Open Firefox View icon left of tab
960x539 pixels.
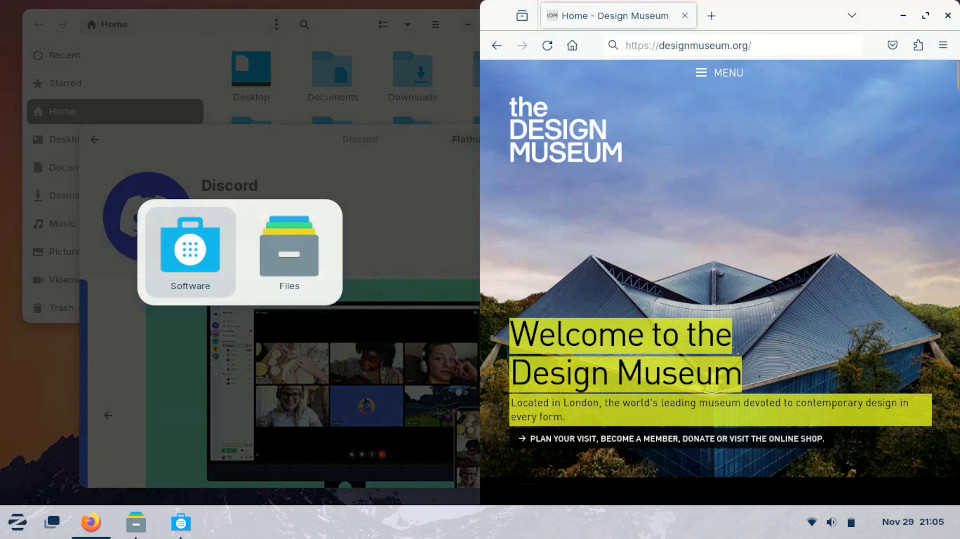click(522, 16)
